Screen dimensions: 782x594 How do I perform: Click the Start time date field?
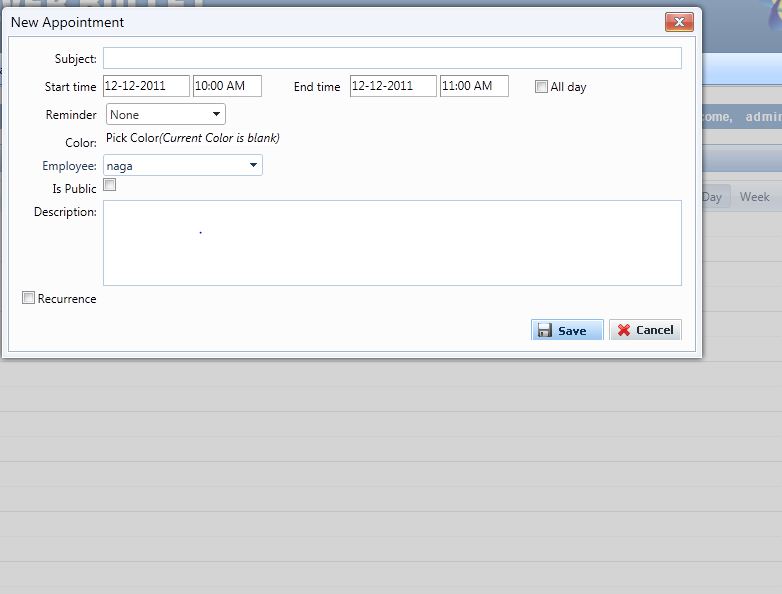146,86
